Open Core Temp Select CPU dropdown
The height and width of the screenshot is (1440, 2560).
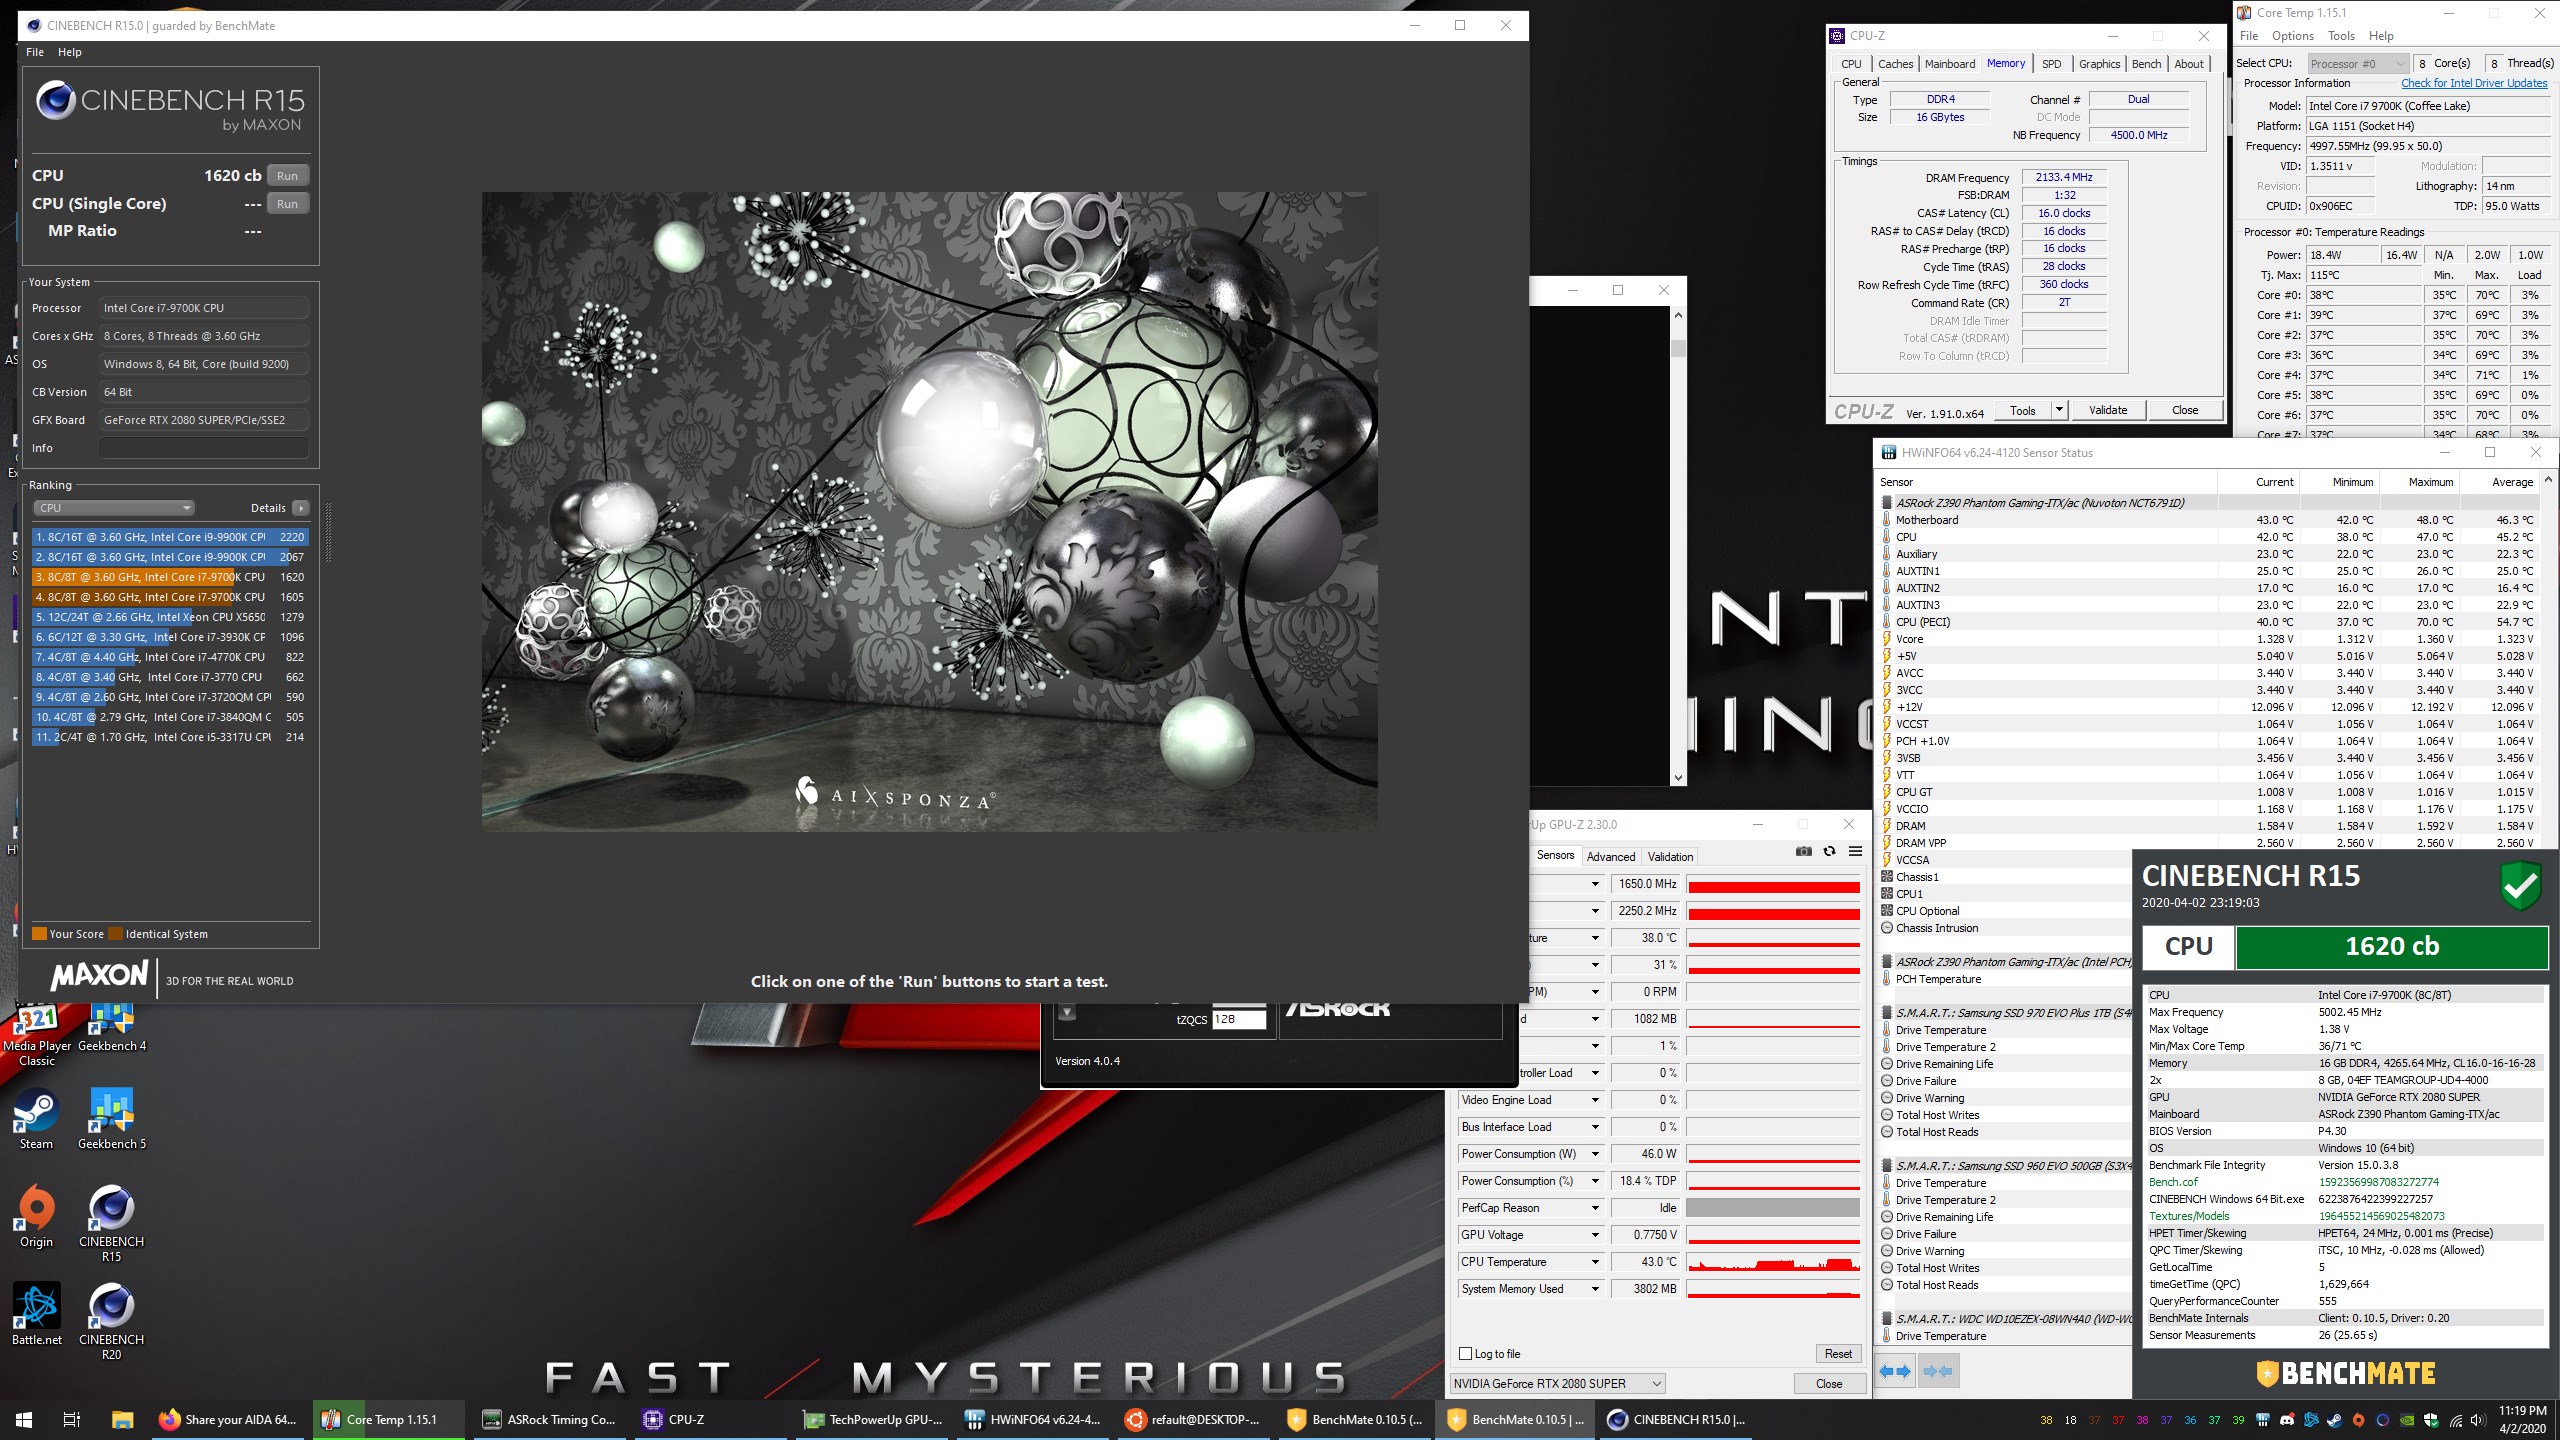pos(2358,64)
